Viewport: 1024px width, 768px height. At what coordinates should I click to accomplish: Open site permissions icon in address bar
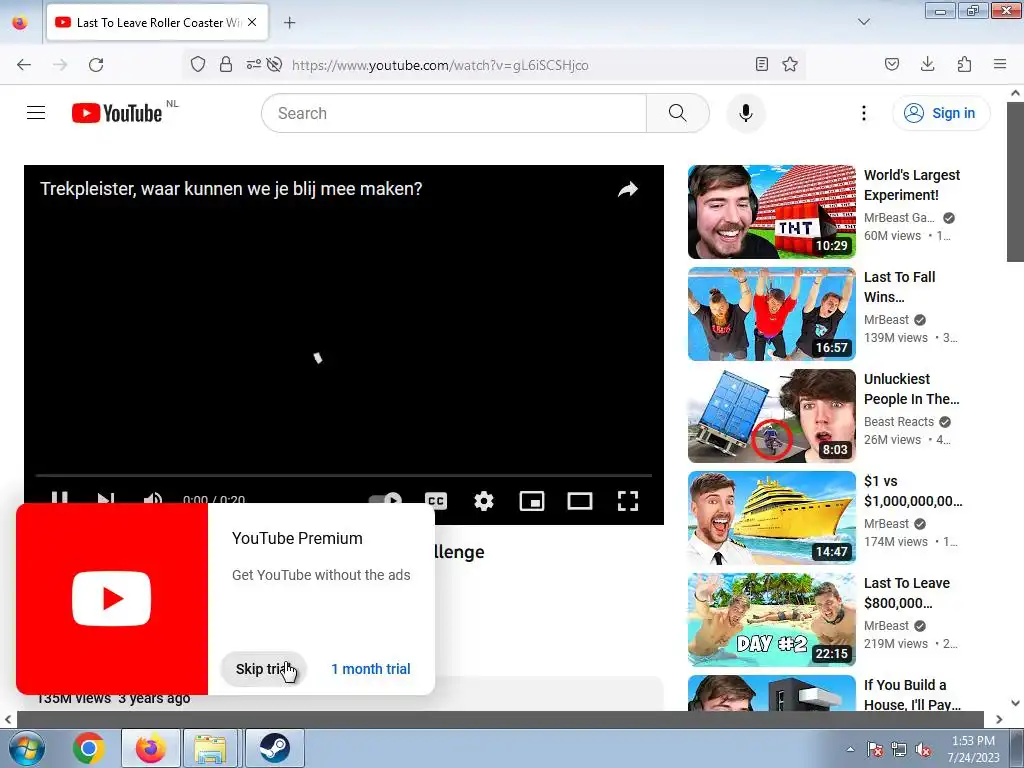pyautogui.click(x=253, y=64)
